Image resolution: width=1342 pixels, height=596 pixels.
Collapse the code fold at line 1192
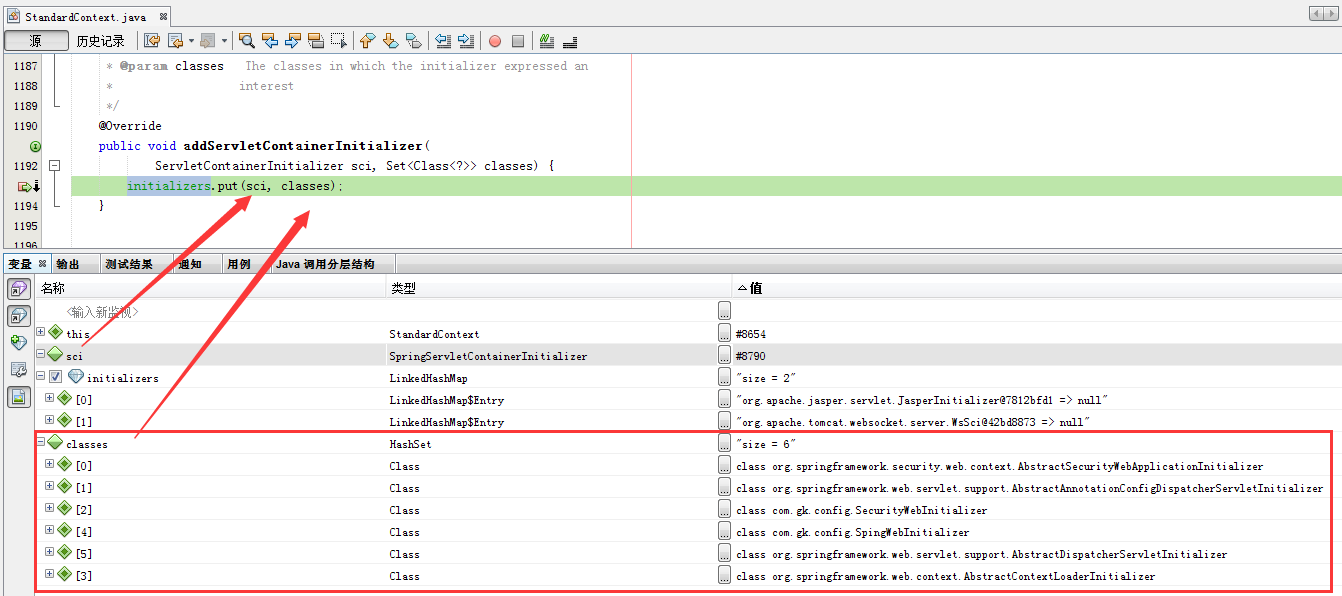(x=55, y=166)
